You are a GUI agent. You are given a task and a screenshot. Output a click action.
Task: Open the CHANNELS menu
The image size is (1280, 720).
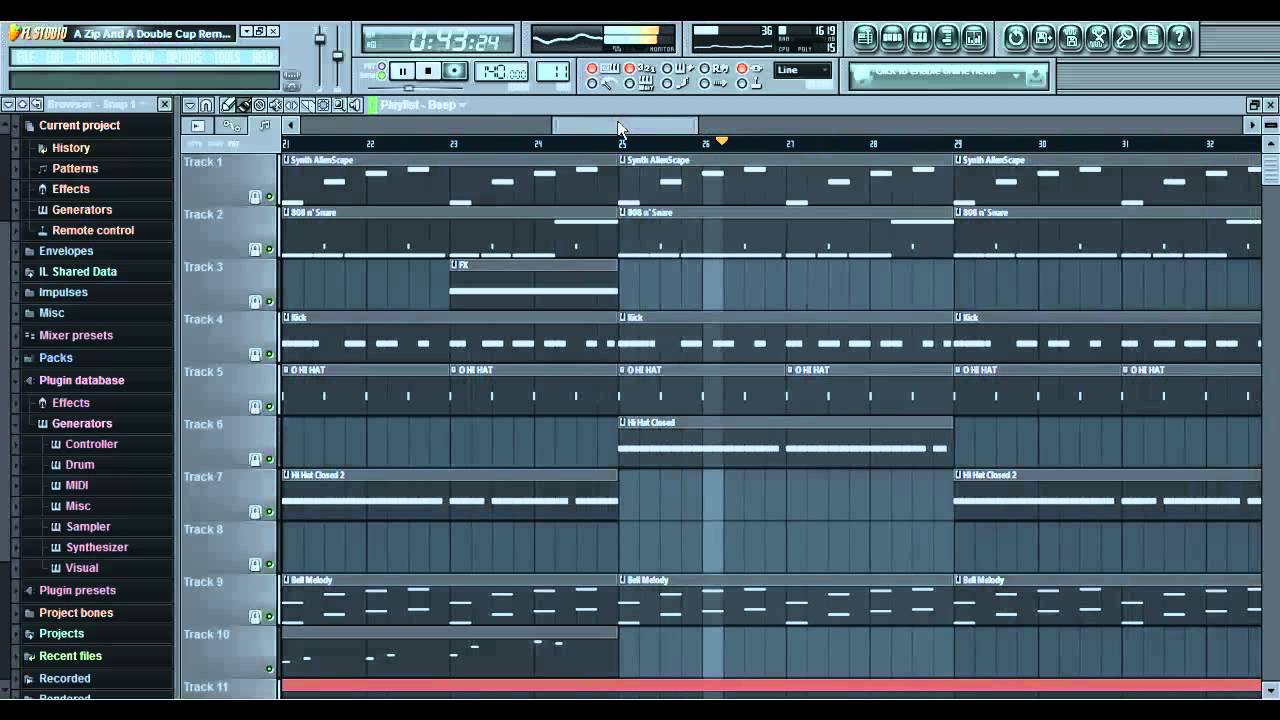pos(98,57)
